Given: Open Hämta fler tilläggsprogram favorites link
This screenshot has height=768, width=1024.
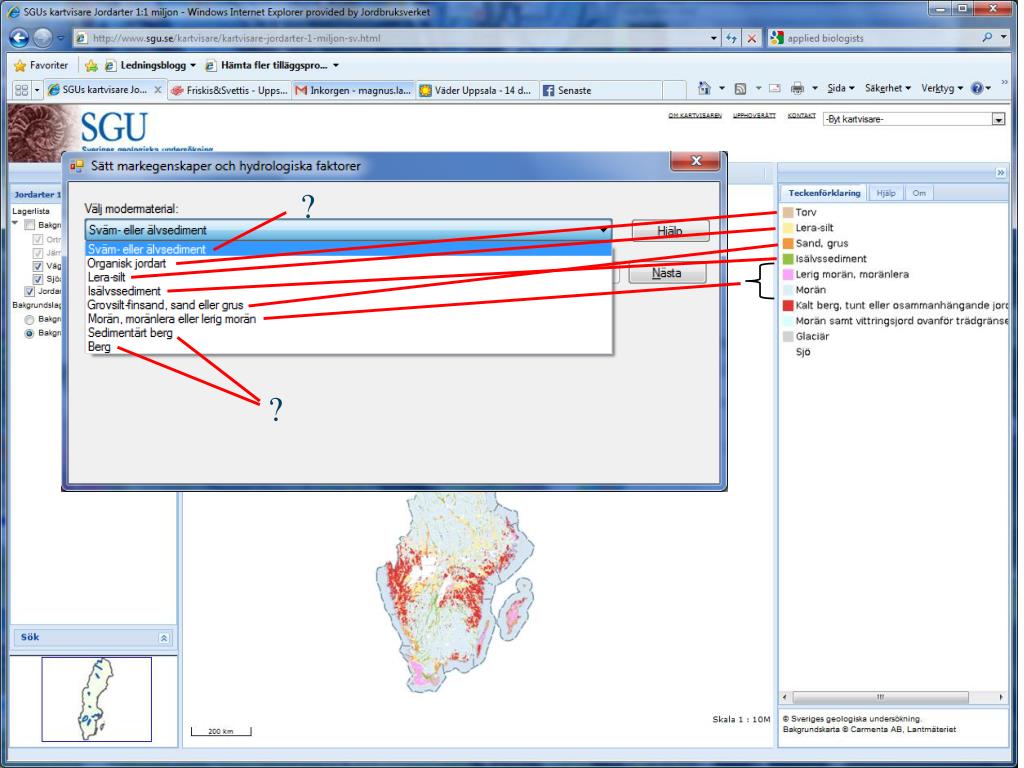Looking at the screenshot, I should (x=272, y=65).
